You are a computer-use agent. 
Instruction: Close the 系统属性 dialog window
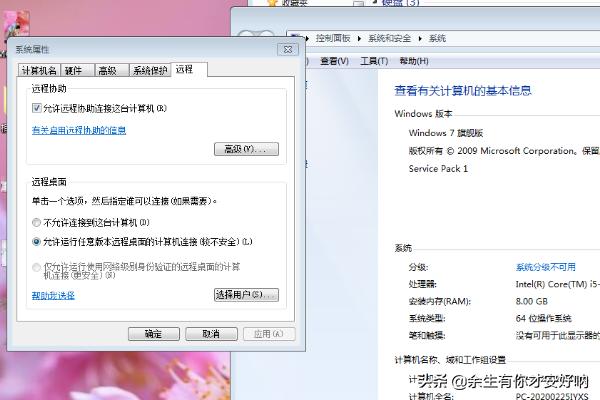(x=286, y=49)
